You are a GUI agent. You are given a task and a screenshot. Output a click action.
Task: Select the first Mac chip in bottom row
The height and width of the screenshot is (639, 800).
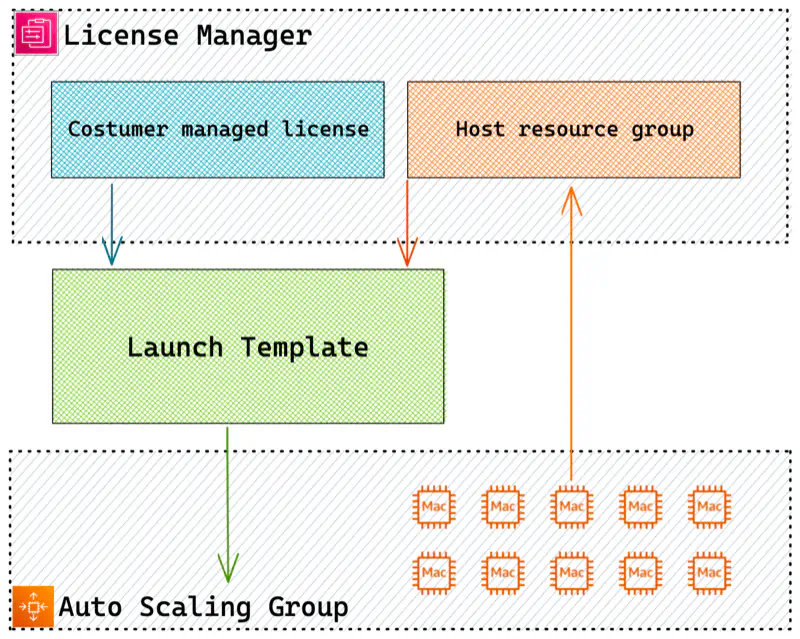point(434,572)
